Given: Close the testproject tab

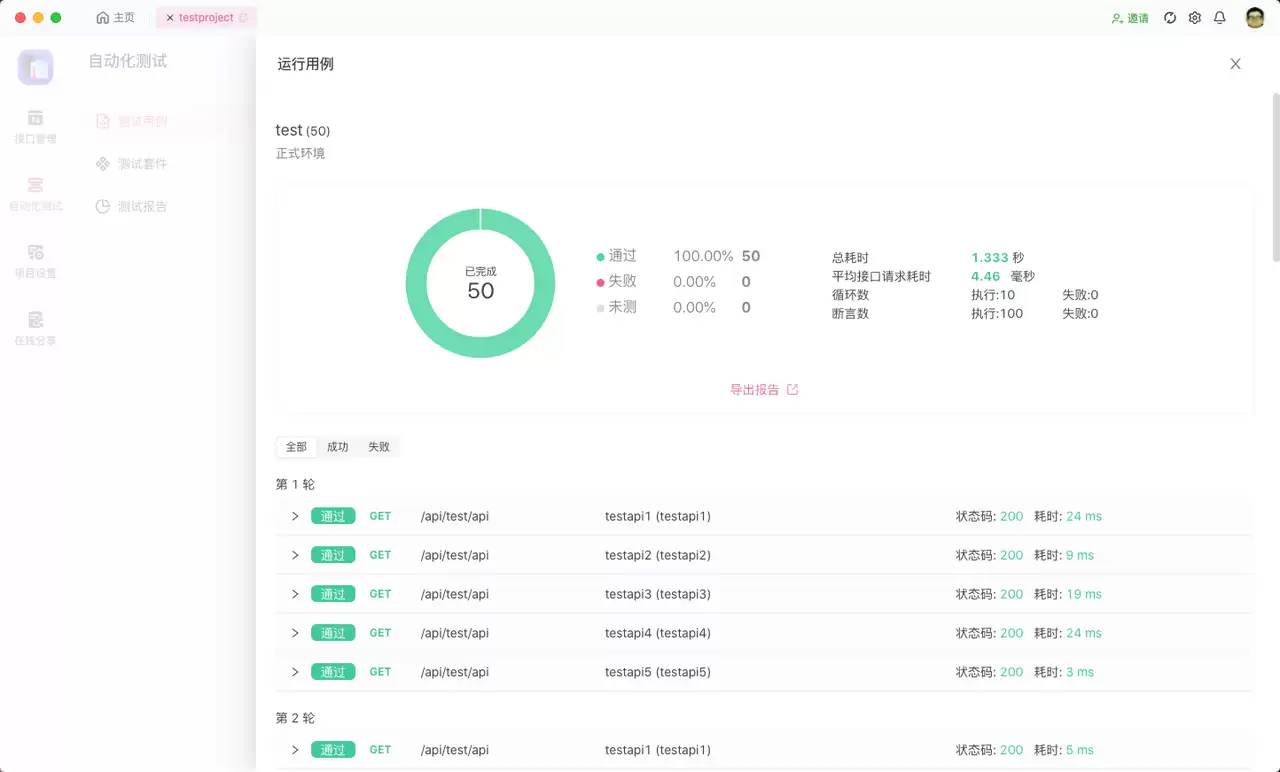Looking at the screenshot, I should click(x=169, y=18).
